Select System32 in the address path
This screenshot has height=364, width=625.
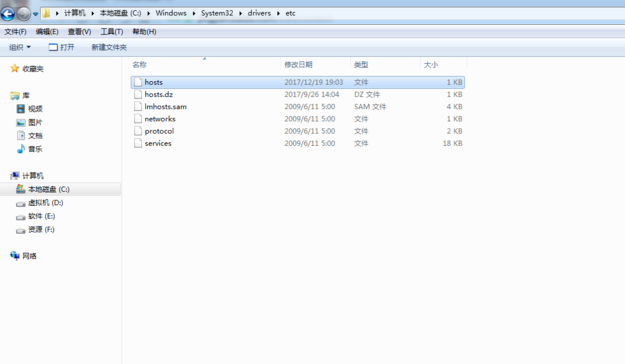point(217,13)
